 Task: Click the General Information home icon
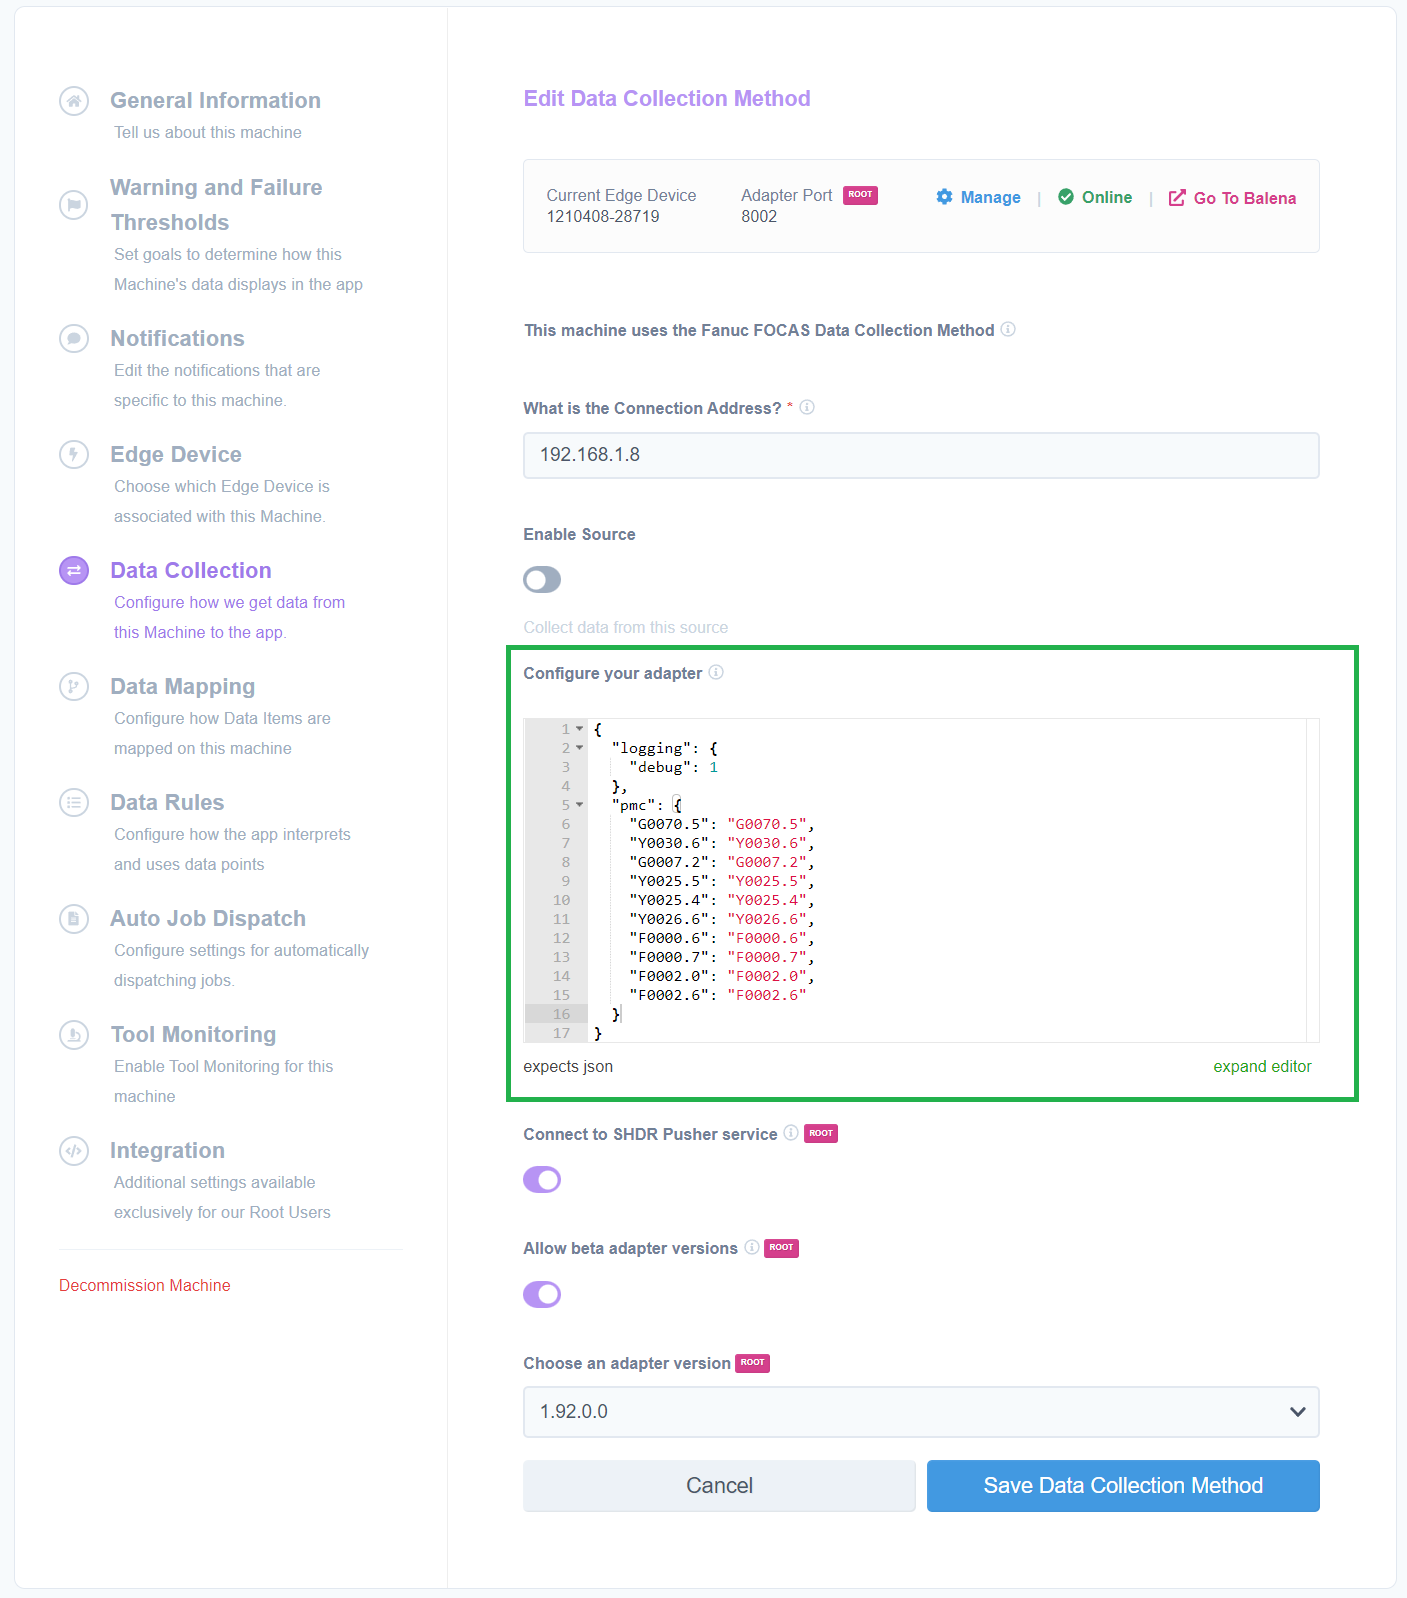pos(74,101)
